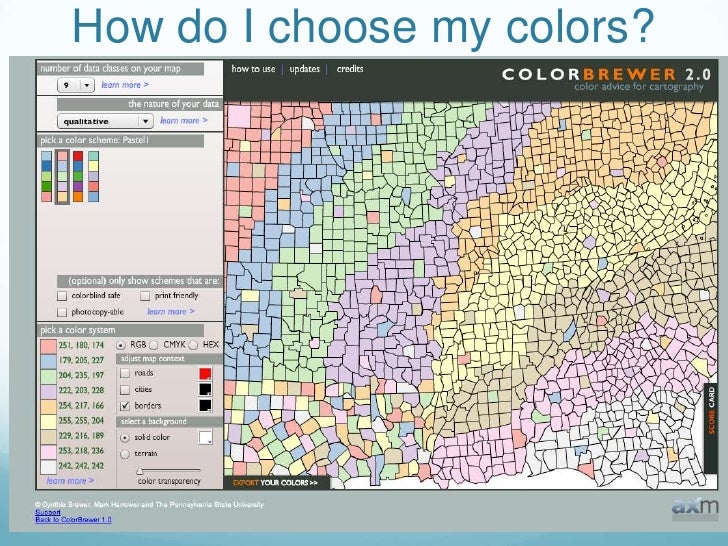Click learn more under color values list
Image resolution: width=728 pixels, height=546 pixels.
click(70, 481)
